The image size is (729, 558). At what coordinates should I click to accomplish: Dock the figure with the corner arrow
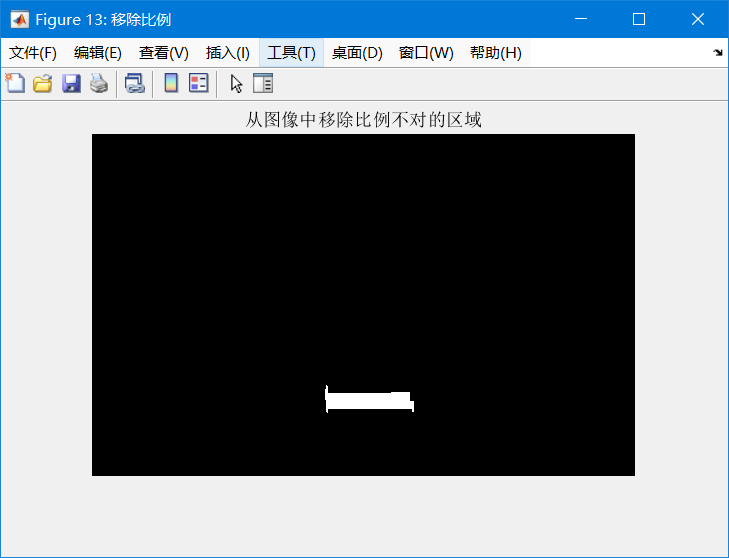click(718, 53)
